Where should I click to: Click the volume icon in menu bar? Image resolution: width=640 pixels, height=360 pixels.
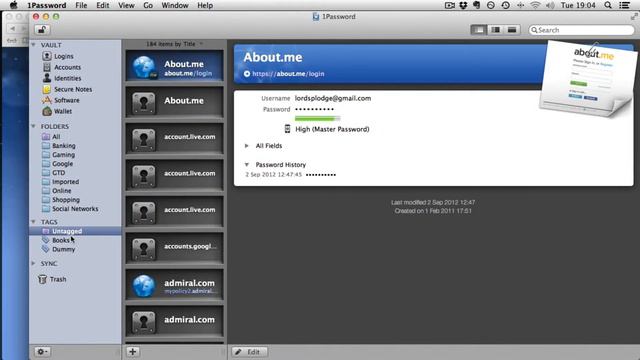tap(550, 5)
